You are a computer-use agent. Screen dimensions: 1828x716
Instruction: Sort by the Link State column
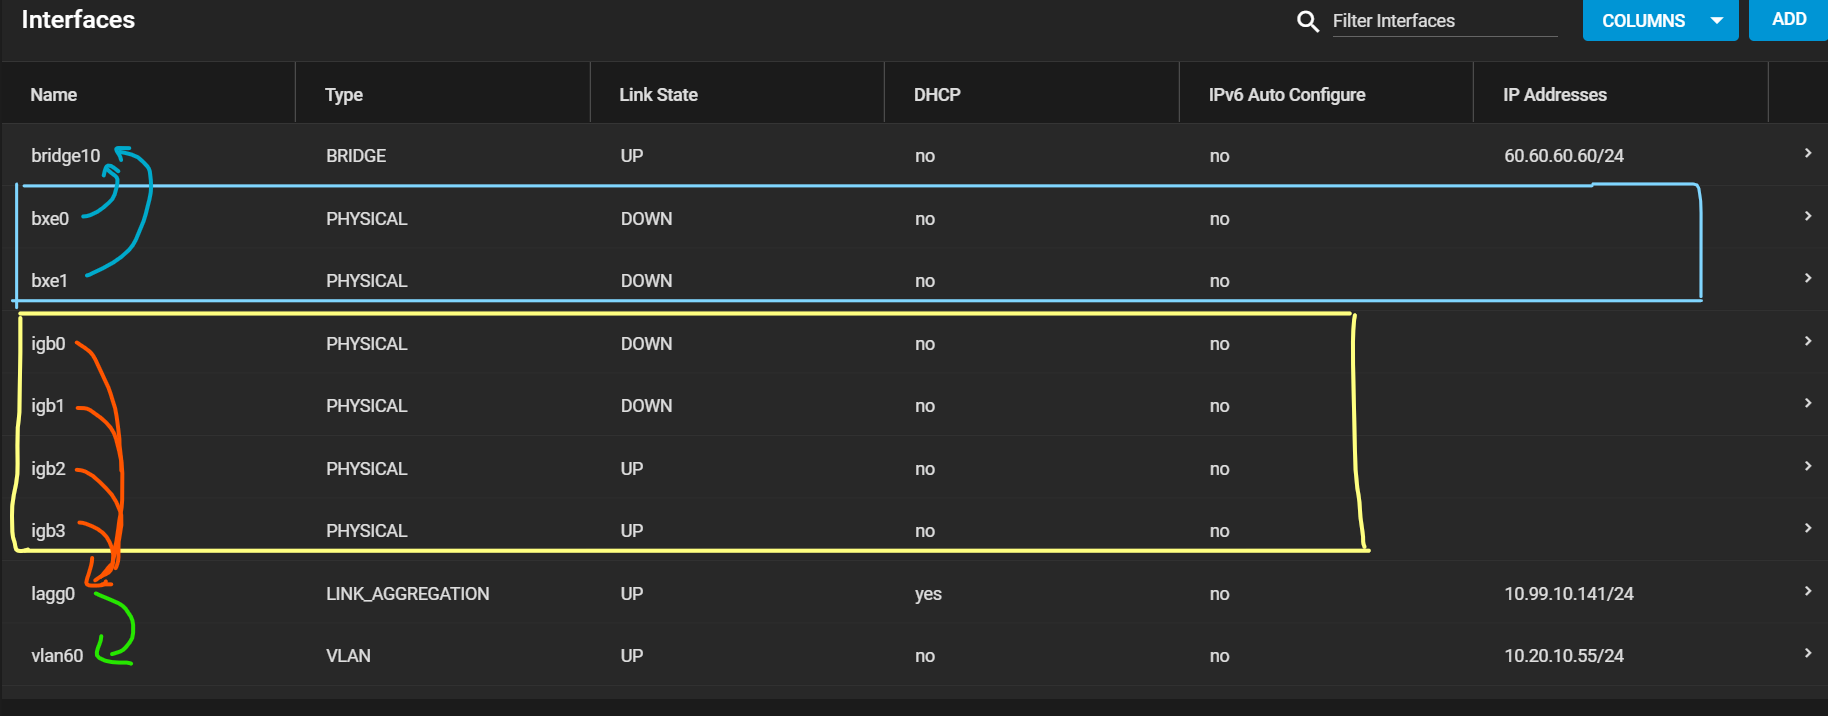pos(658,95)
